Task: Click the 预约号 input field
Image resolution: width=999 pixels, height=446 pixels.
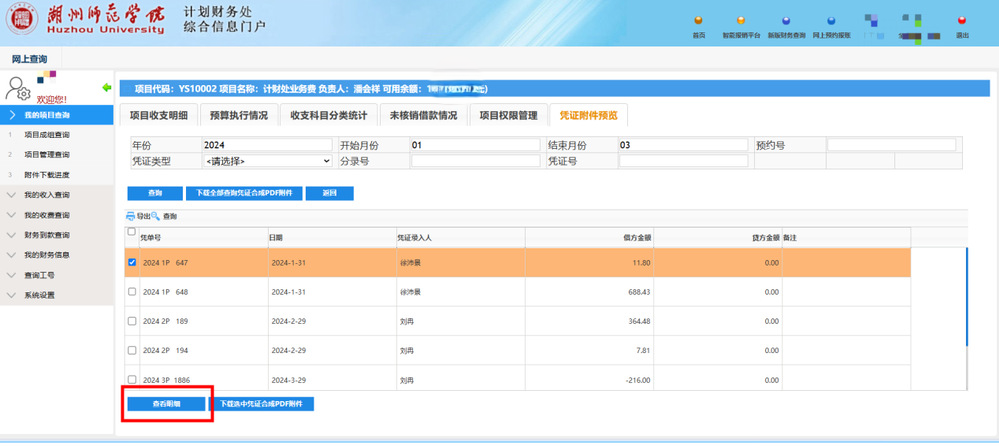Action: tap(892, 145)
